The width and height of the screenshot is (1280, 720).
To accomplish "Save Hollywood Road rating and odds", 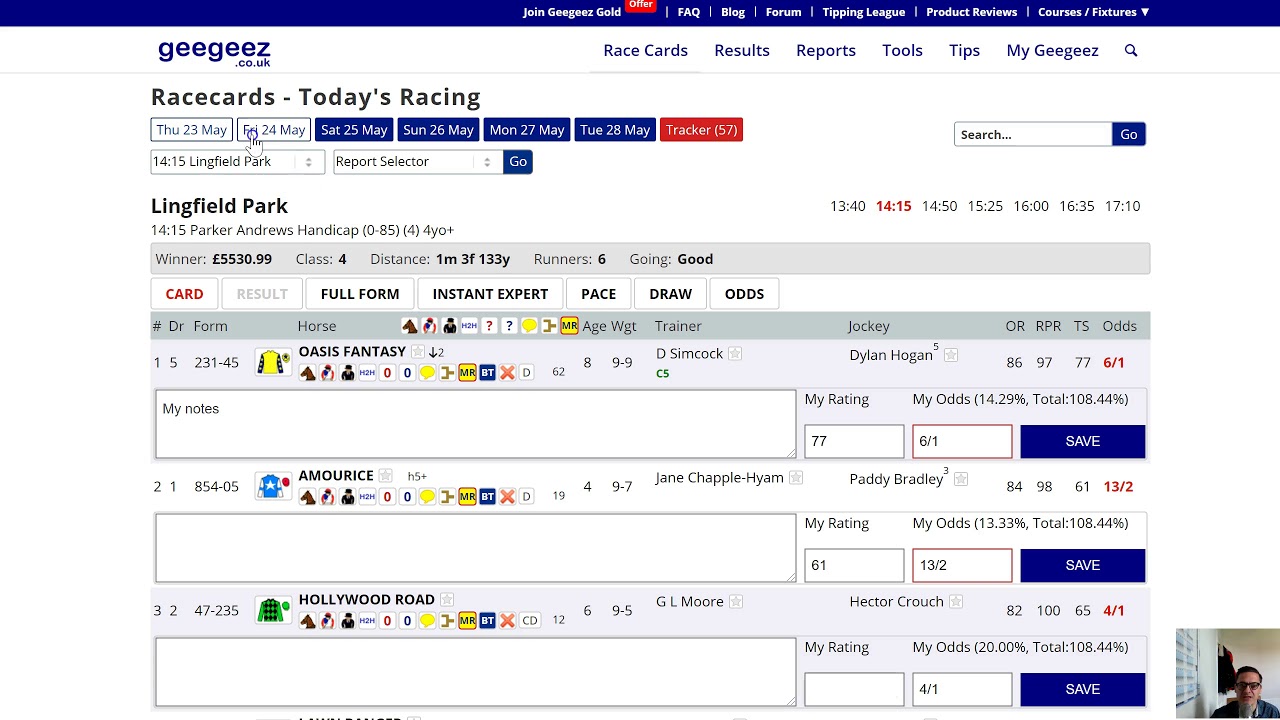I will pyautogui.click(x=1082, y=689).
